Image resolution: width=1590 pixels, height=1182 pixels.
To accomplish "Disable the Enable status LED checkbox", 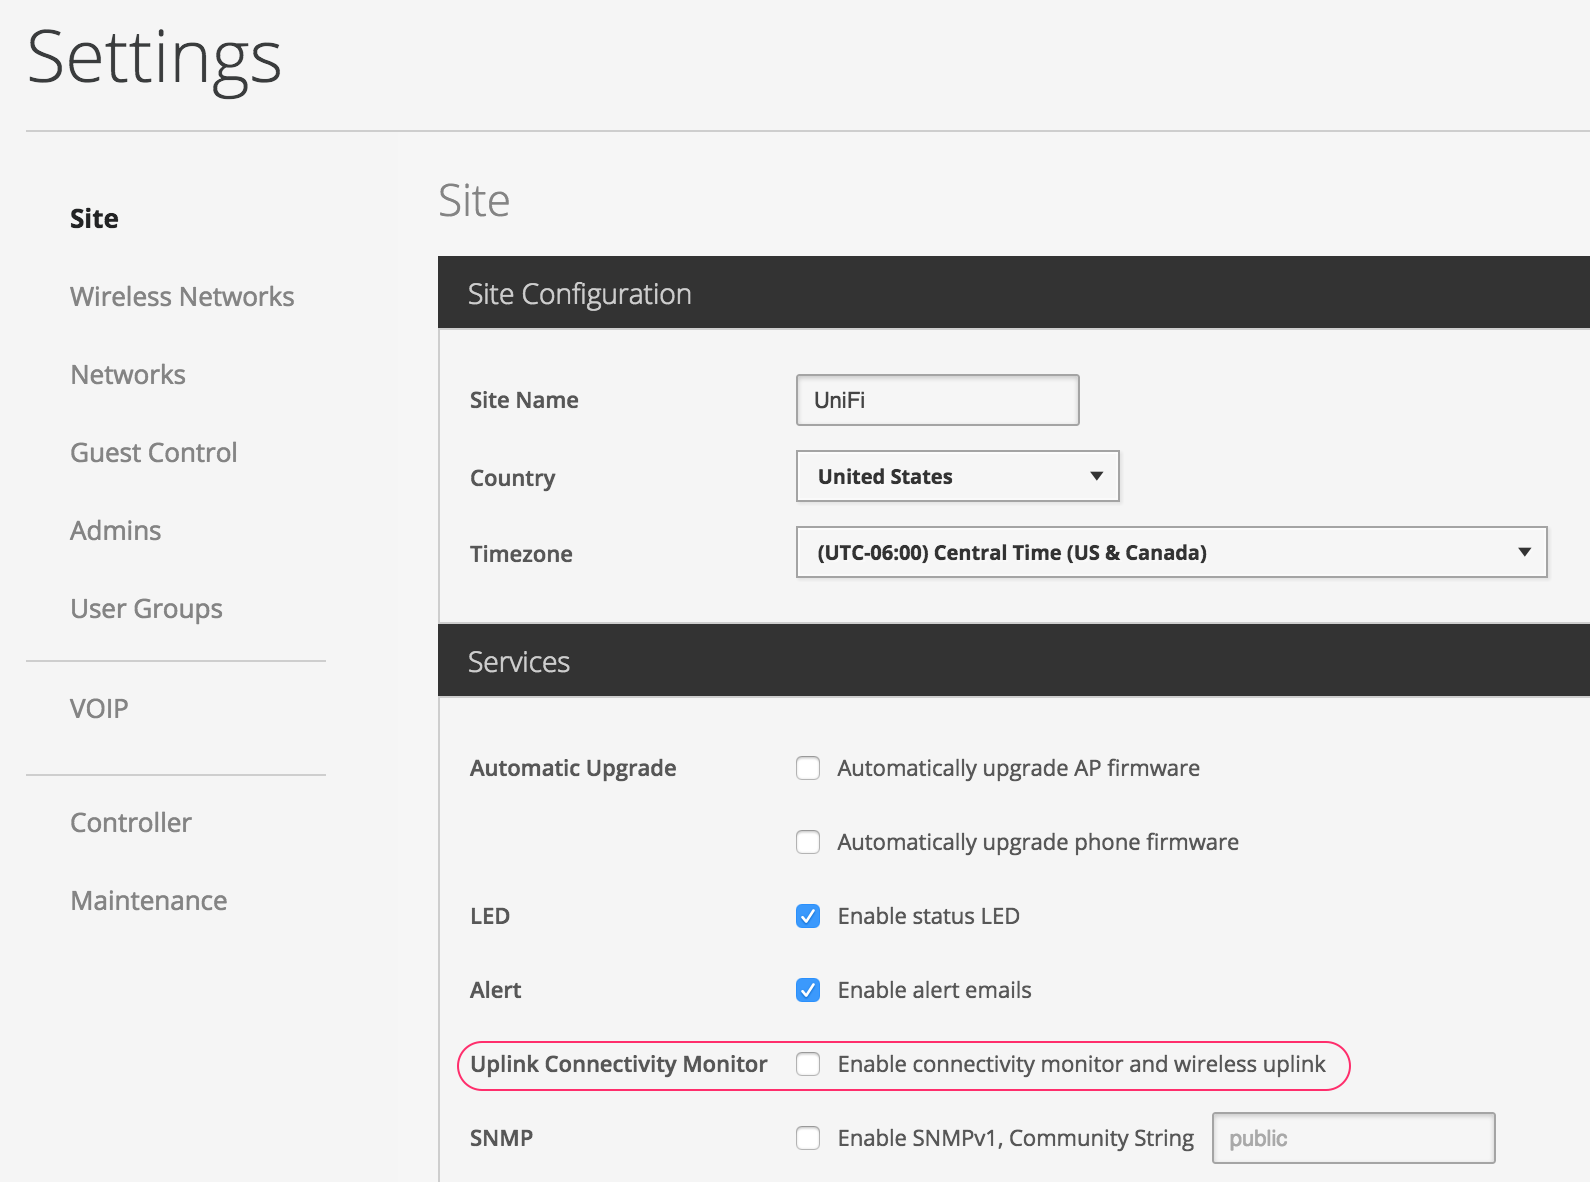I will click(x=808, y=916).
